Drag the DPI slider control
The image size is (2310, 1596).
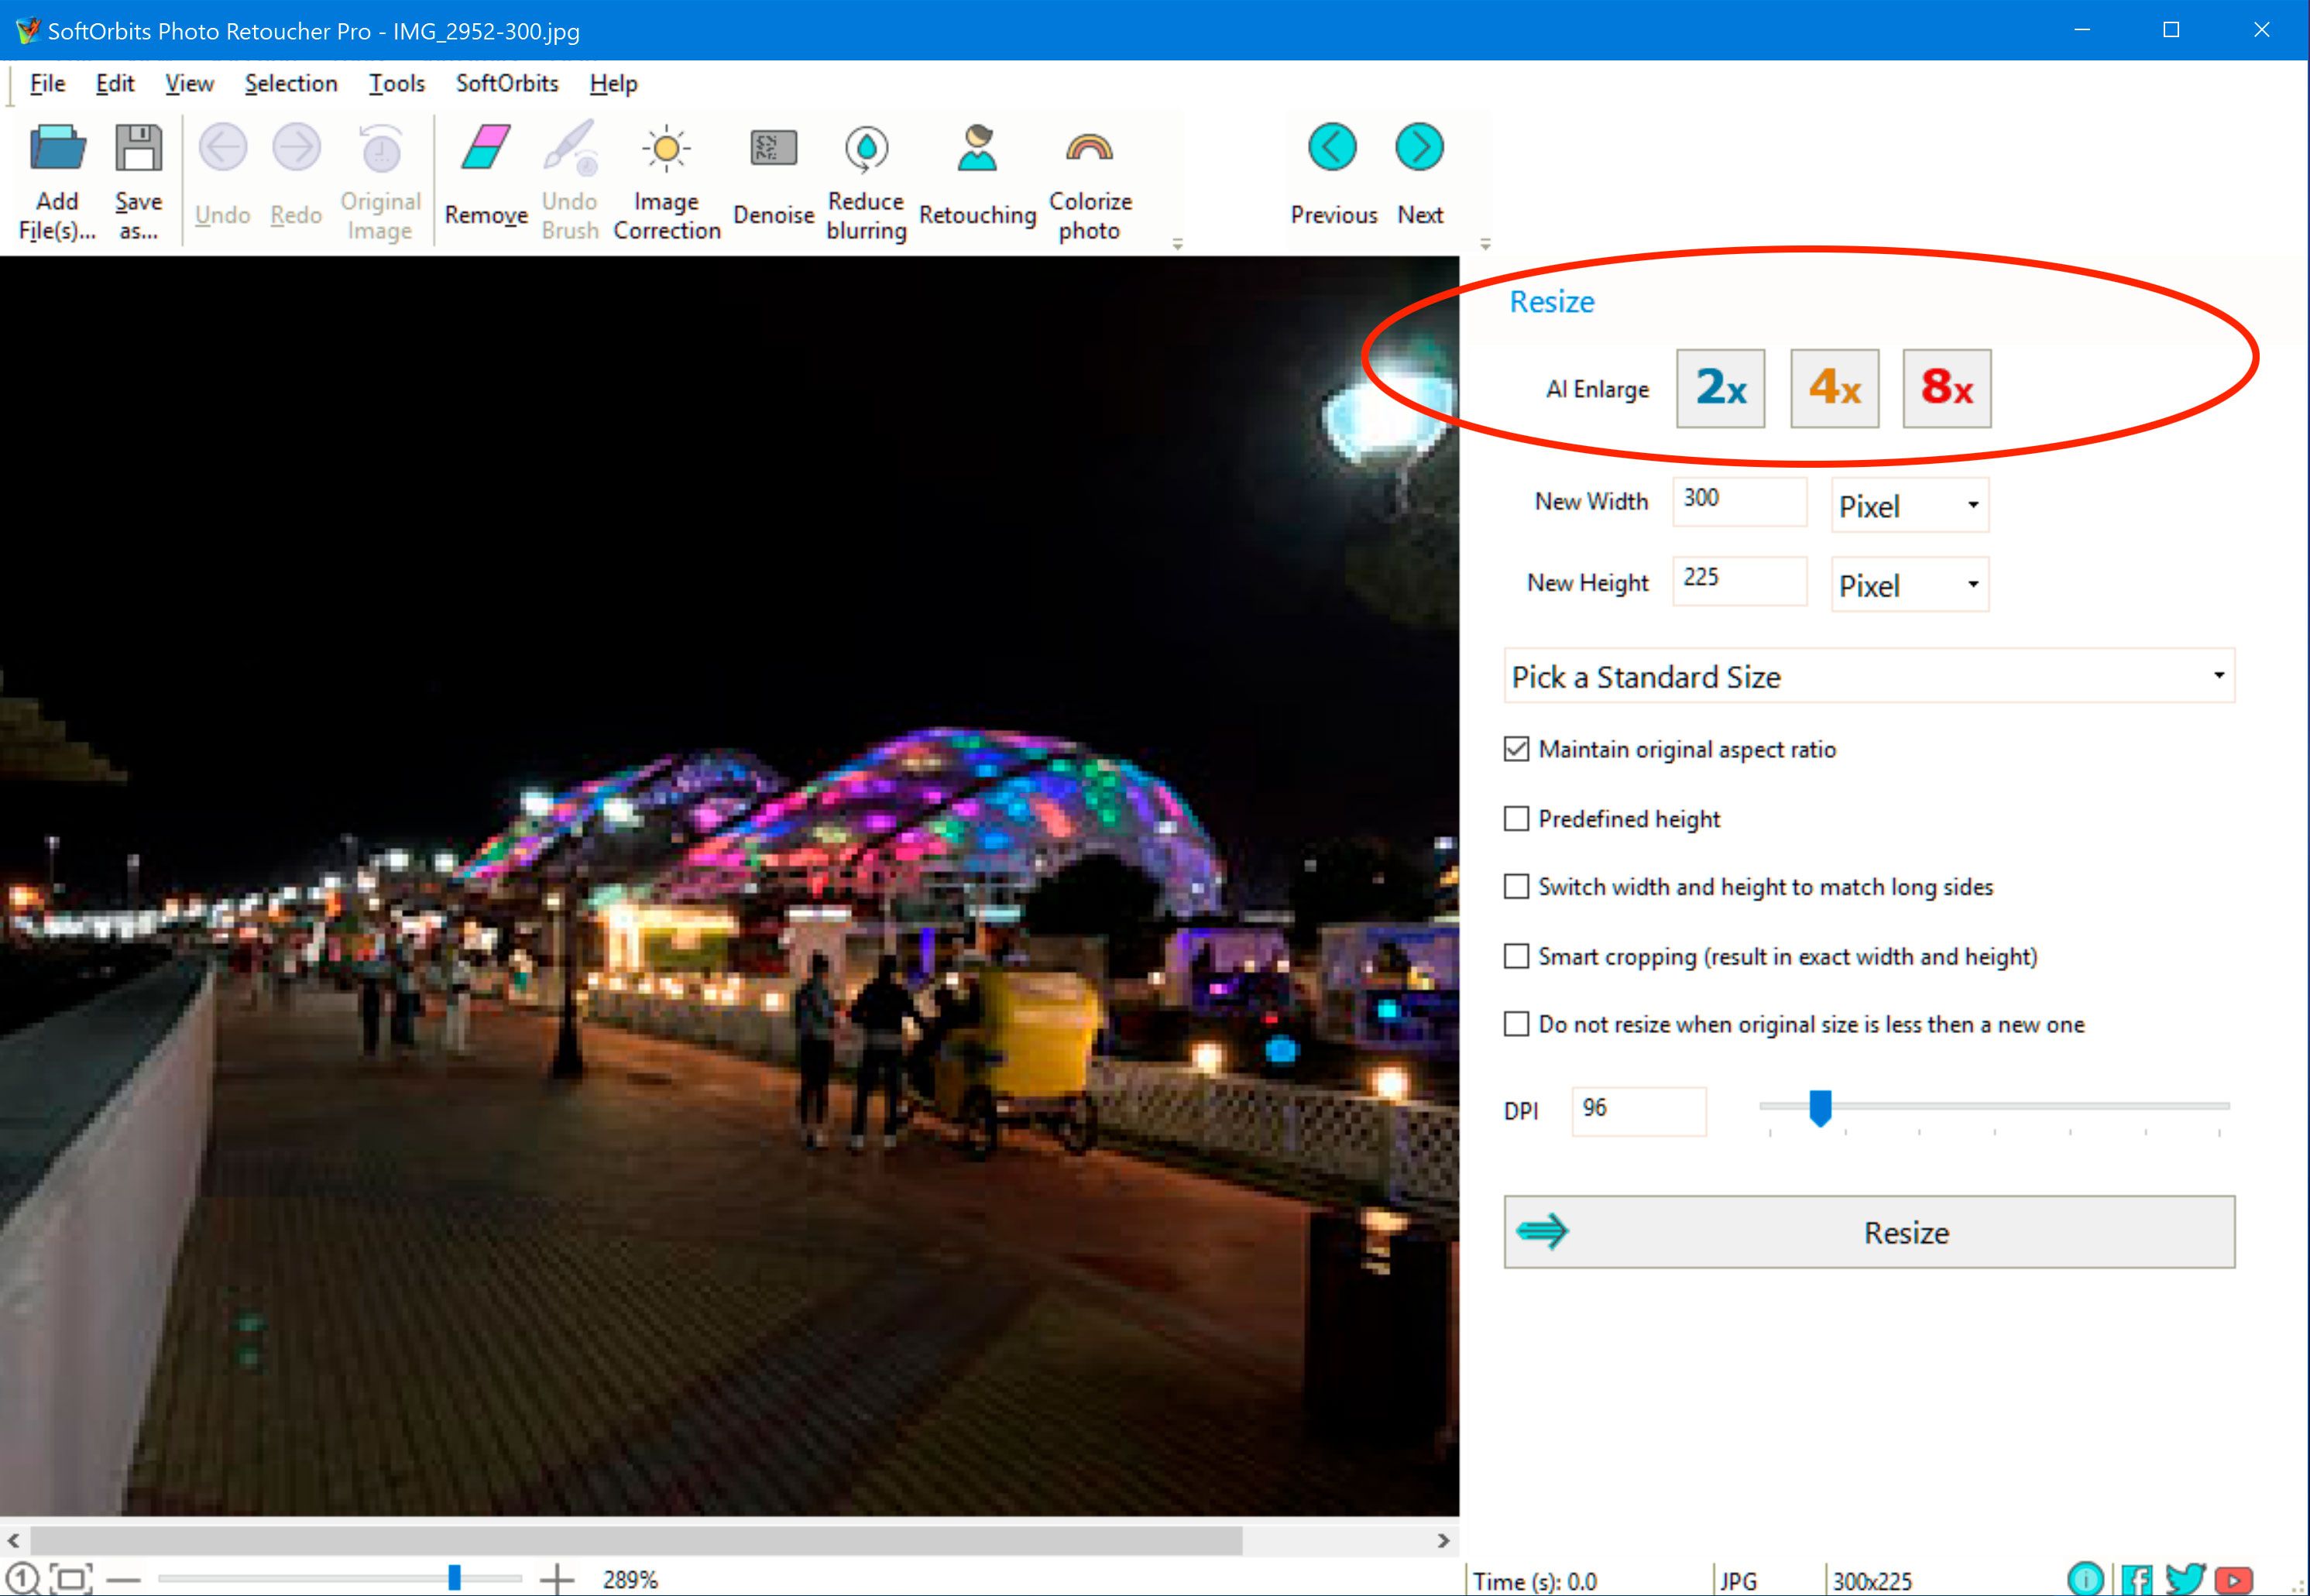1821,1108
